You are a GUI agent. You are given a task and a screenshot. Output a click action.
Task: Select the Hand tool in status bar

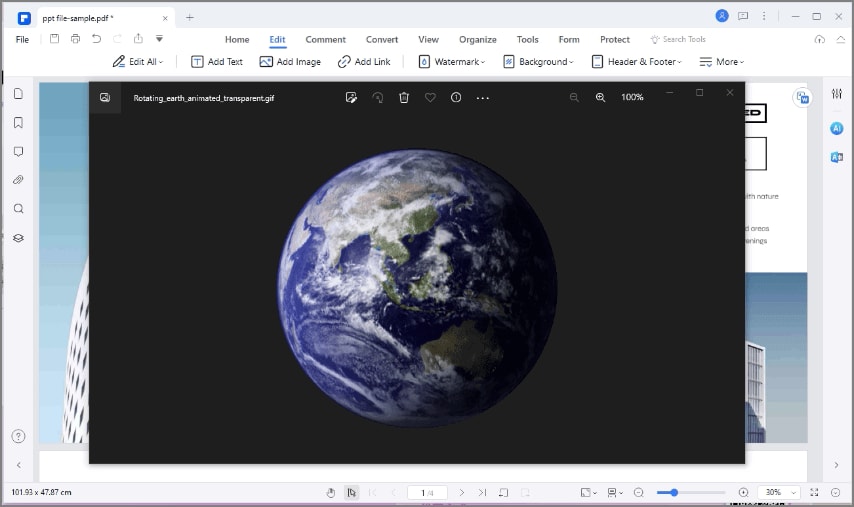331,492
